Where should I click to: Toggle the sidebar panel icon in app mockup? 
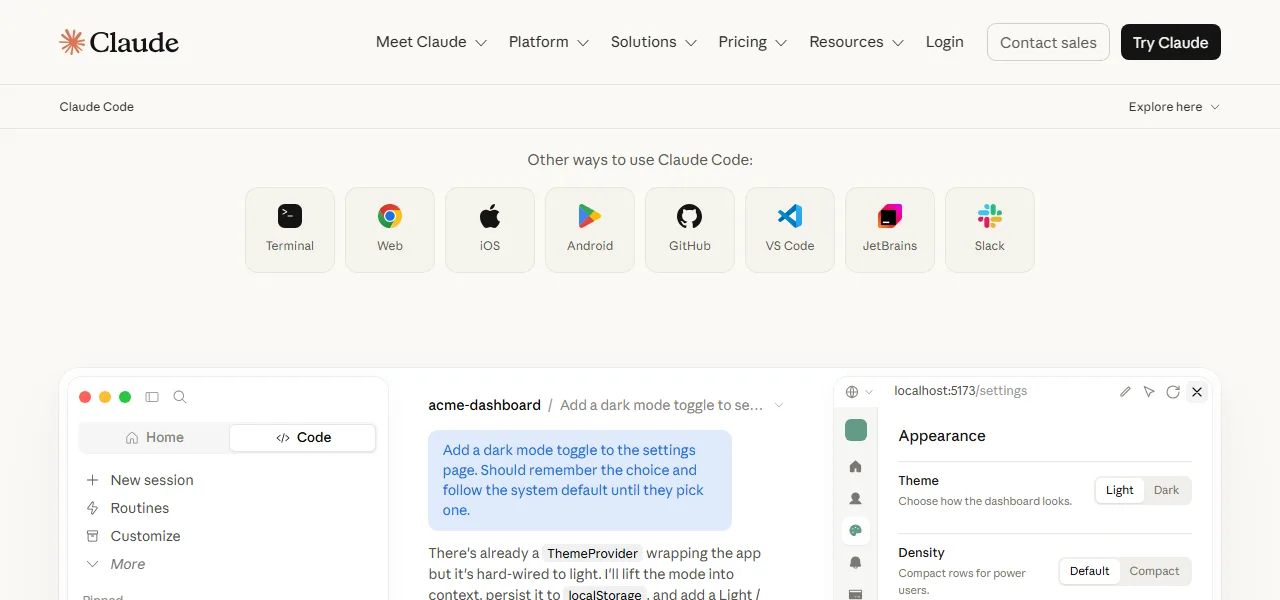[152, 397]
